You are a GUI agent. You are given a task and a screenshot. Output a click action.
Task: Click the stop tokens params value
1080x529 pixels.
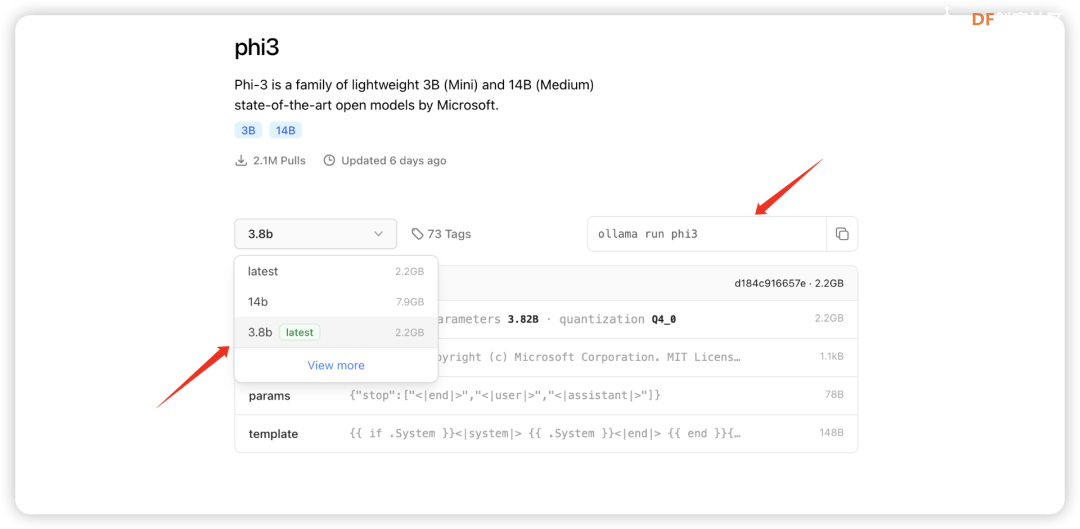coord(506,395)
